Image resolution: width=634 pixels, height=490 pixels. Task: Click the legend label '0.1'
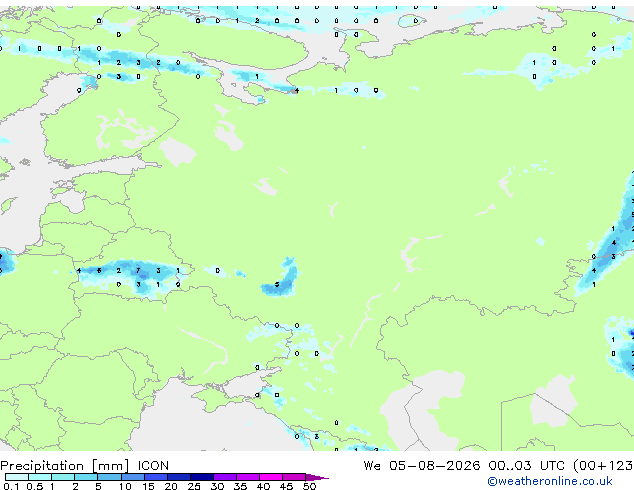click(11, 486)
